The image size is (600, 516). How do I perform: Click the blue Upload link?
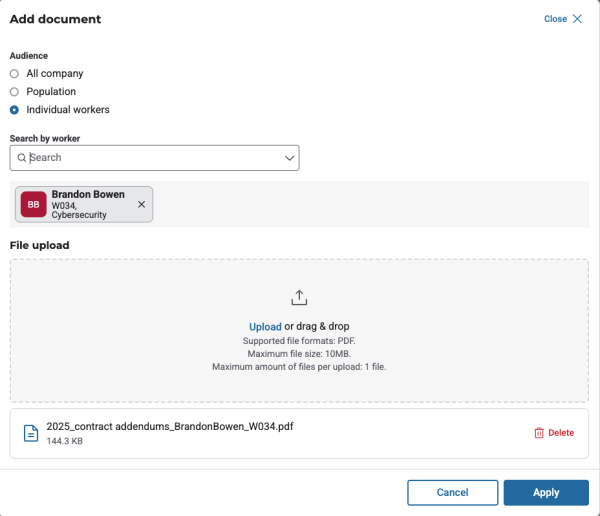point(265,326)
